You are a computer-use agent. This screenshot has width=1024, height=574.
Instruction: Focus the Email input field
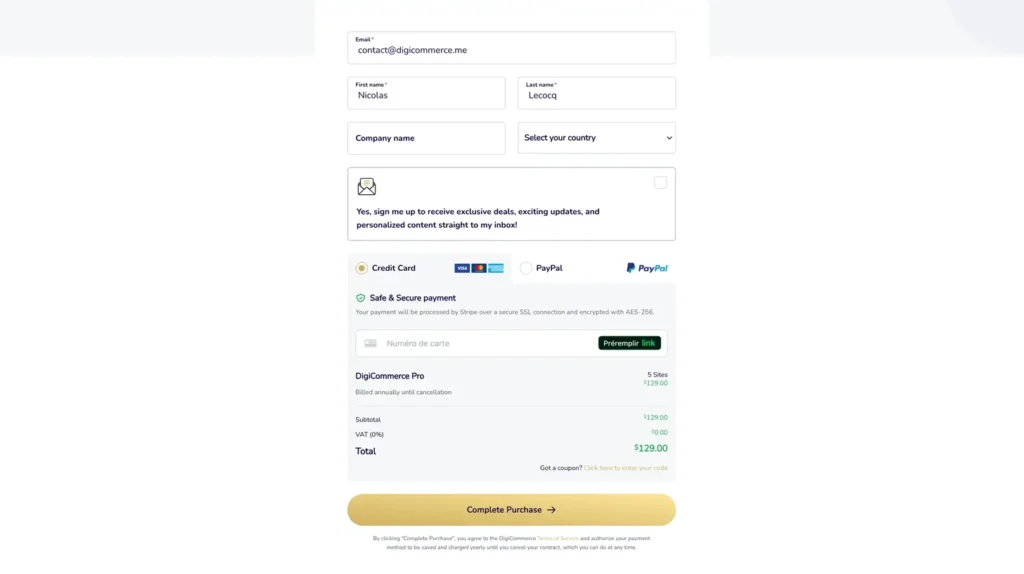pos(511,48)
